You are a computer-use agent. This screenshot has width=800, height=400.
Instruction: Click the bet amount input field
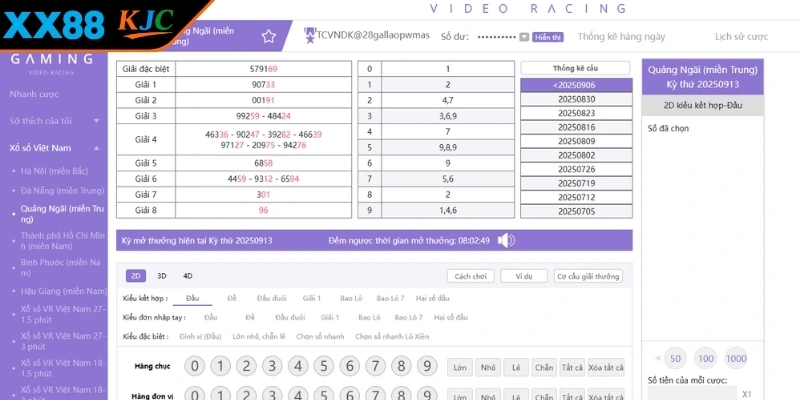click(692, 393)
